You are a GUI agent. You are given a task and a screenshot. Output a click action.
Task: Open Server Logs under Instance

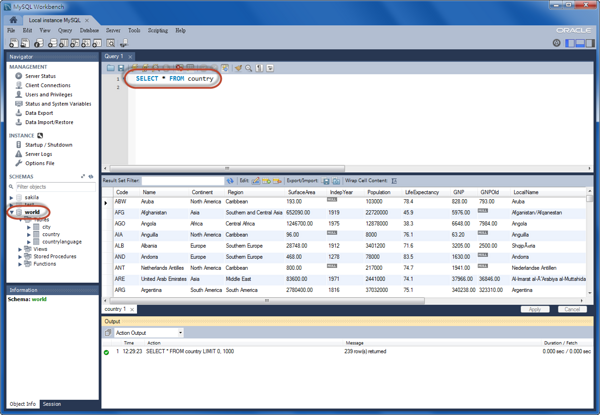pyautogui.click(x=39, y=154)
